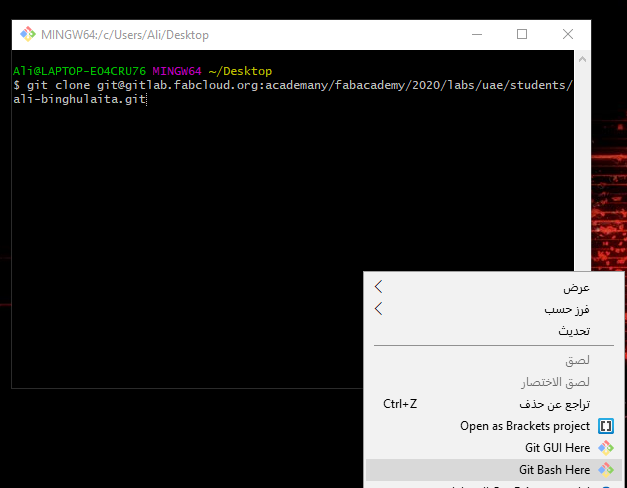Screen dimensions: 627x488
Task: Expand the عرض submenu chevron
Action: coord(378,287)
